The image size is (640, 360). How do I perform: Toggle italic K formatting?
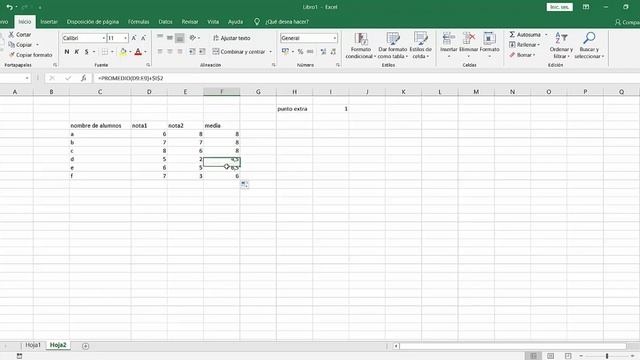pos(76,52)
